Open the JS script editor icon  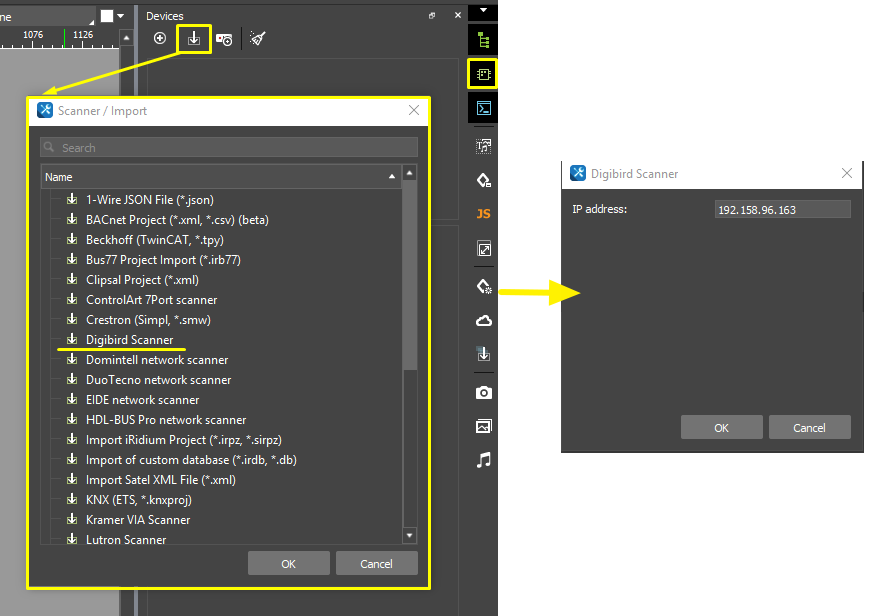point(484,214)
